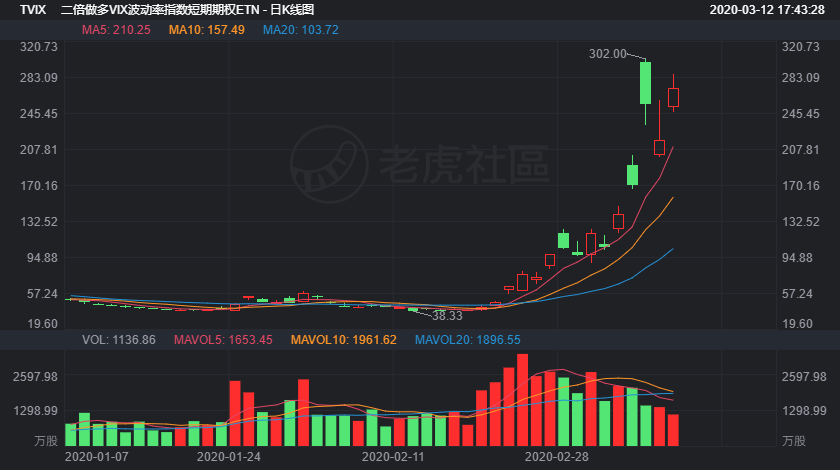Click the left axis value 207.81
Screen dimensions: 840x470
[39, 150]
